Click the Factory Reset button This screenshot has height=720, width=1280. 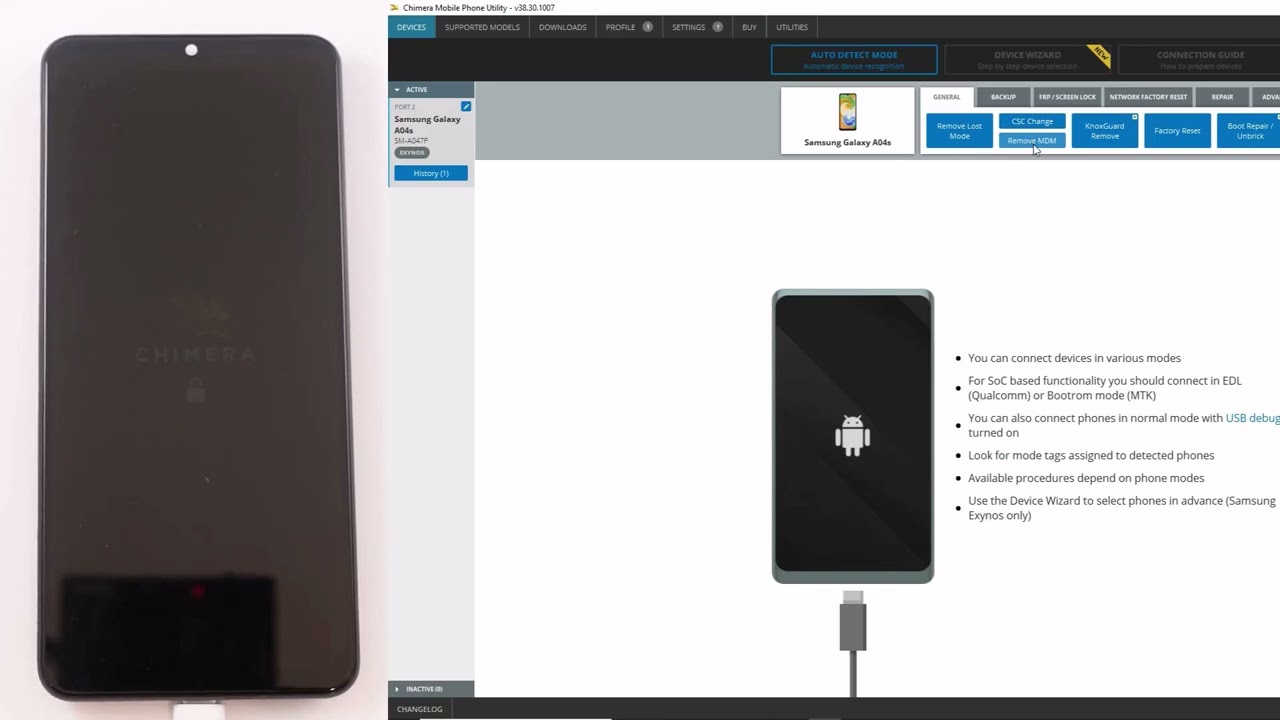tap(1177, 131)
